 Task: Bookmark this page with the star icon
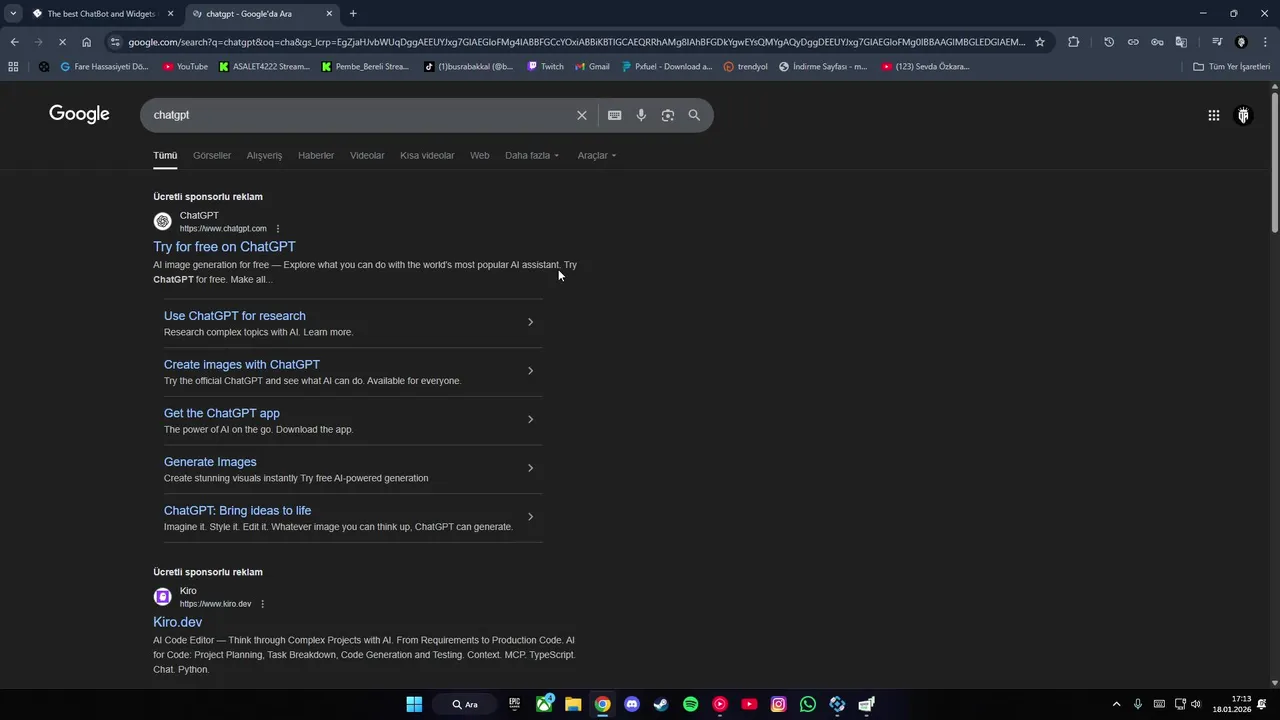click(x=1040, y=42)
